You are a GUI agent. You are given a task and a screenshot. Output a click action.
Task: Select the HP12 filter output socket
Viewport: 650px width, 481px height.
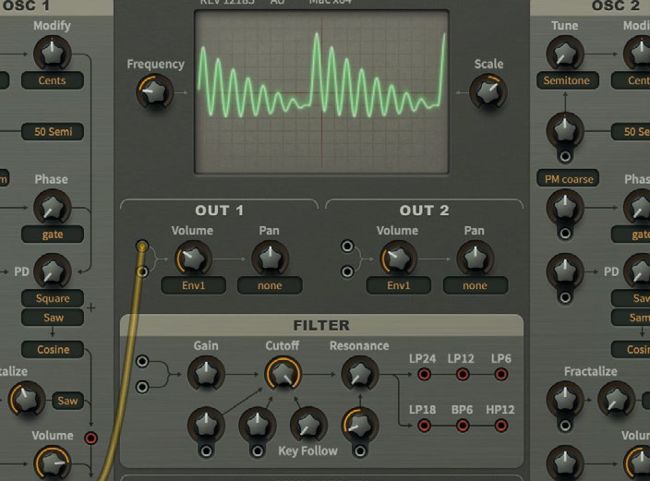[501, 425]
